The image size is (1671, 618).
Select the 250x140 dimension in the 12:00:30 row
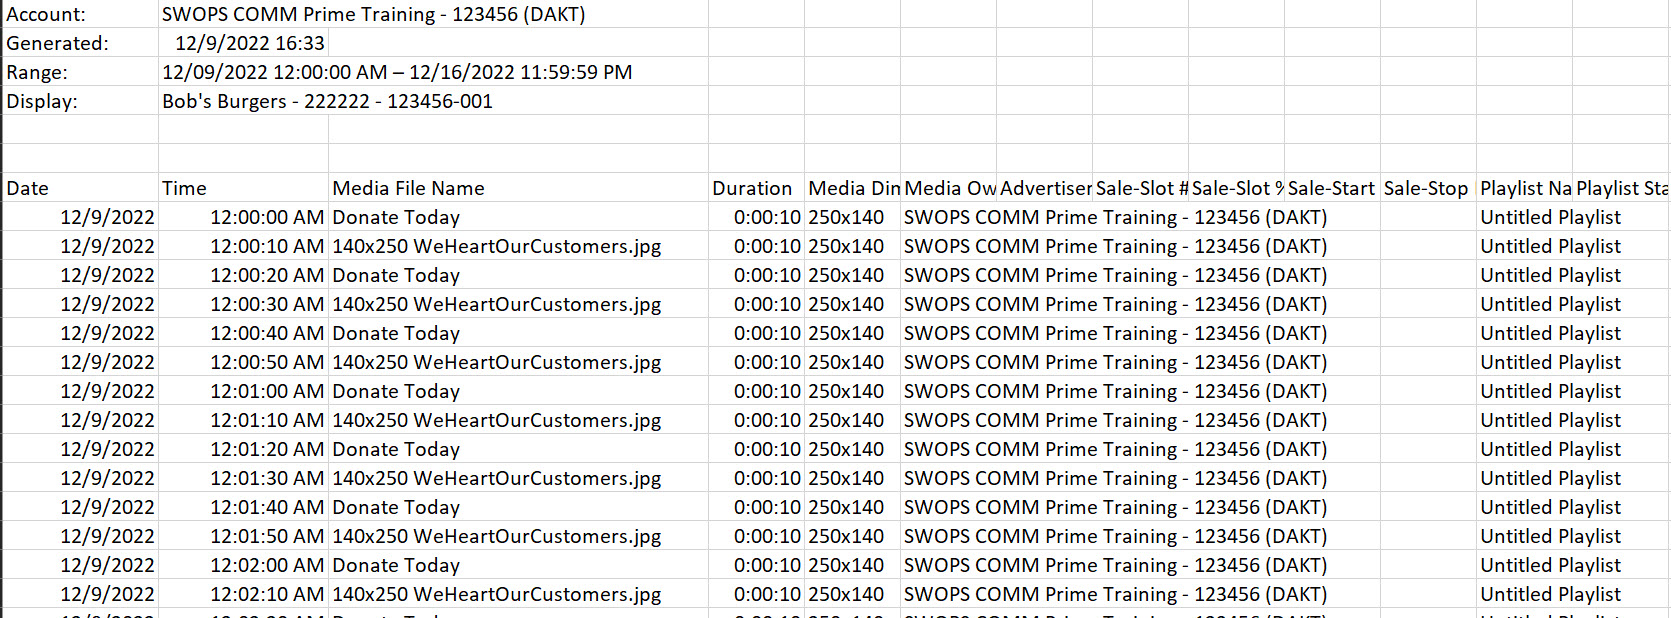pos(846,305)
